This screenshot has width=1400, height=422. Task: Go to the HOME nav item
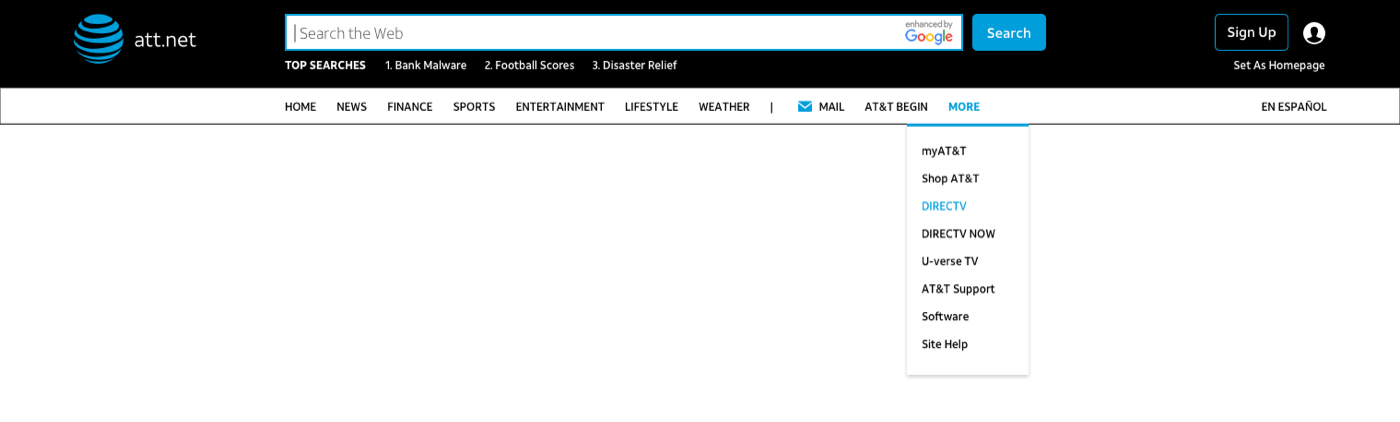[300, 107]
